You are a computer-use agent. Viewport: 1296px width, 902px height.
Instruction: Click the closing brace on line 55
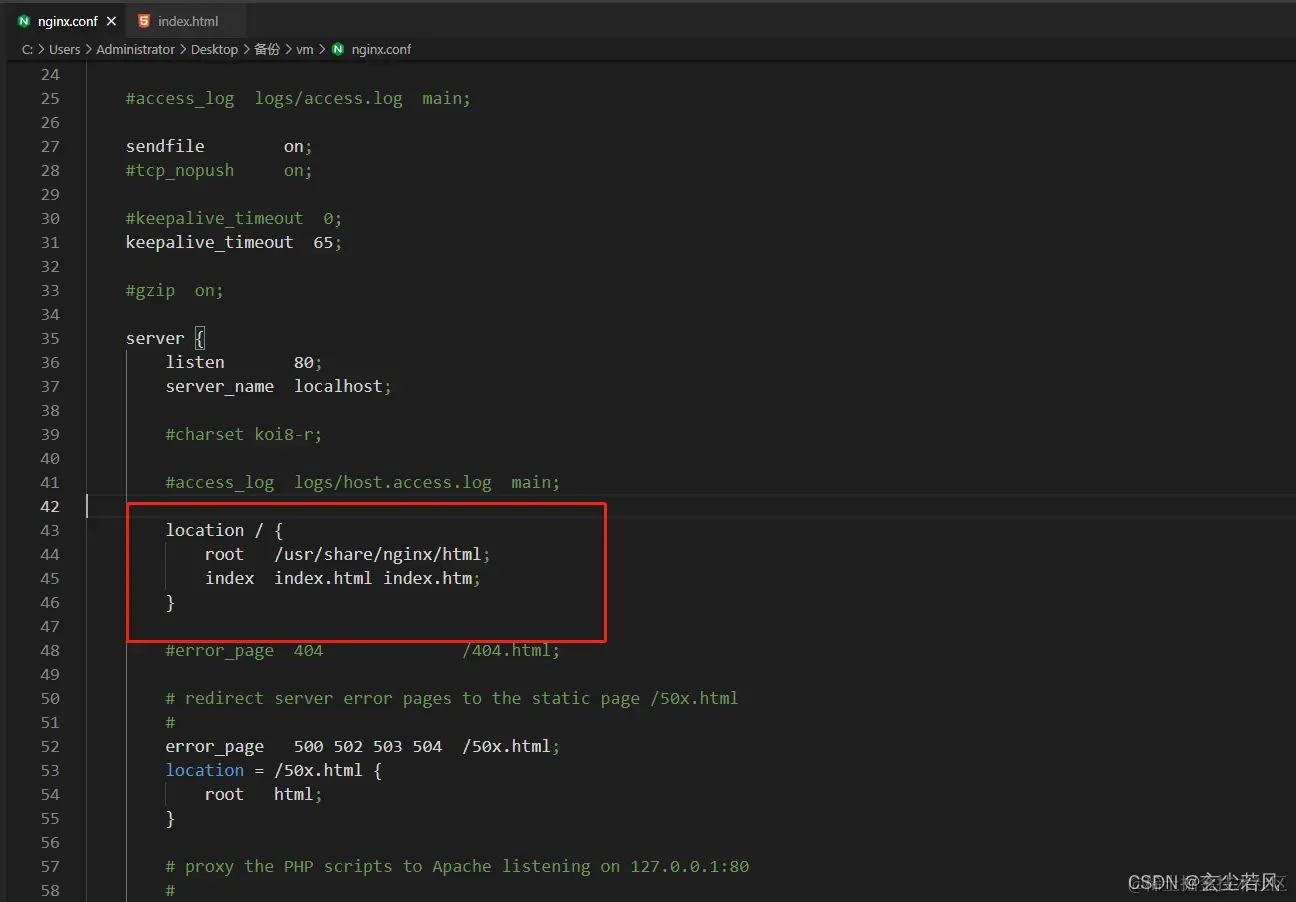click(x=171, y=818)
